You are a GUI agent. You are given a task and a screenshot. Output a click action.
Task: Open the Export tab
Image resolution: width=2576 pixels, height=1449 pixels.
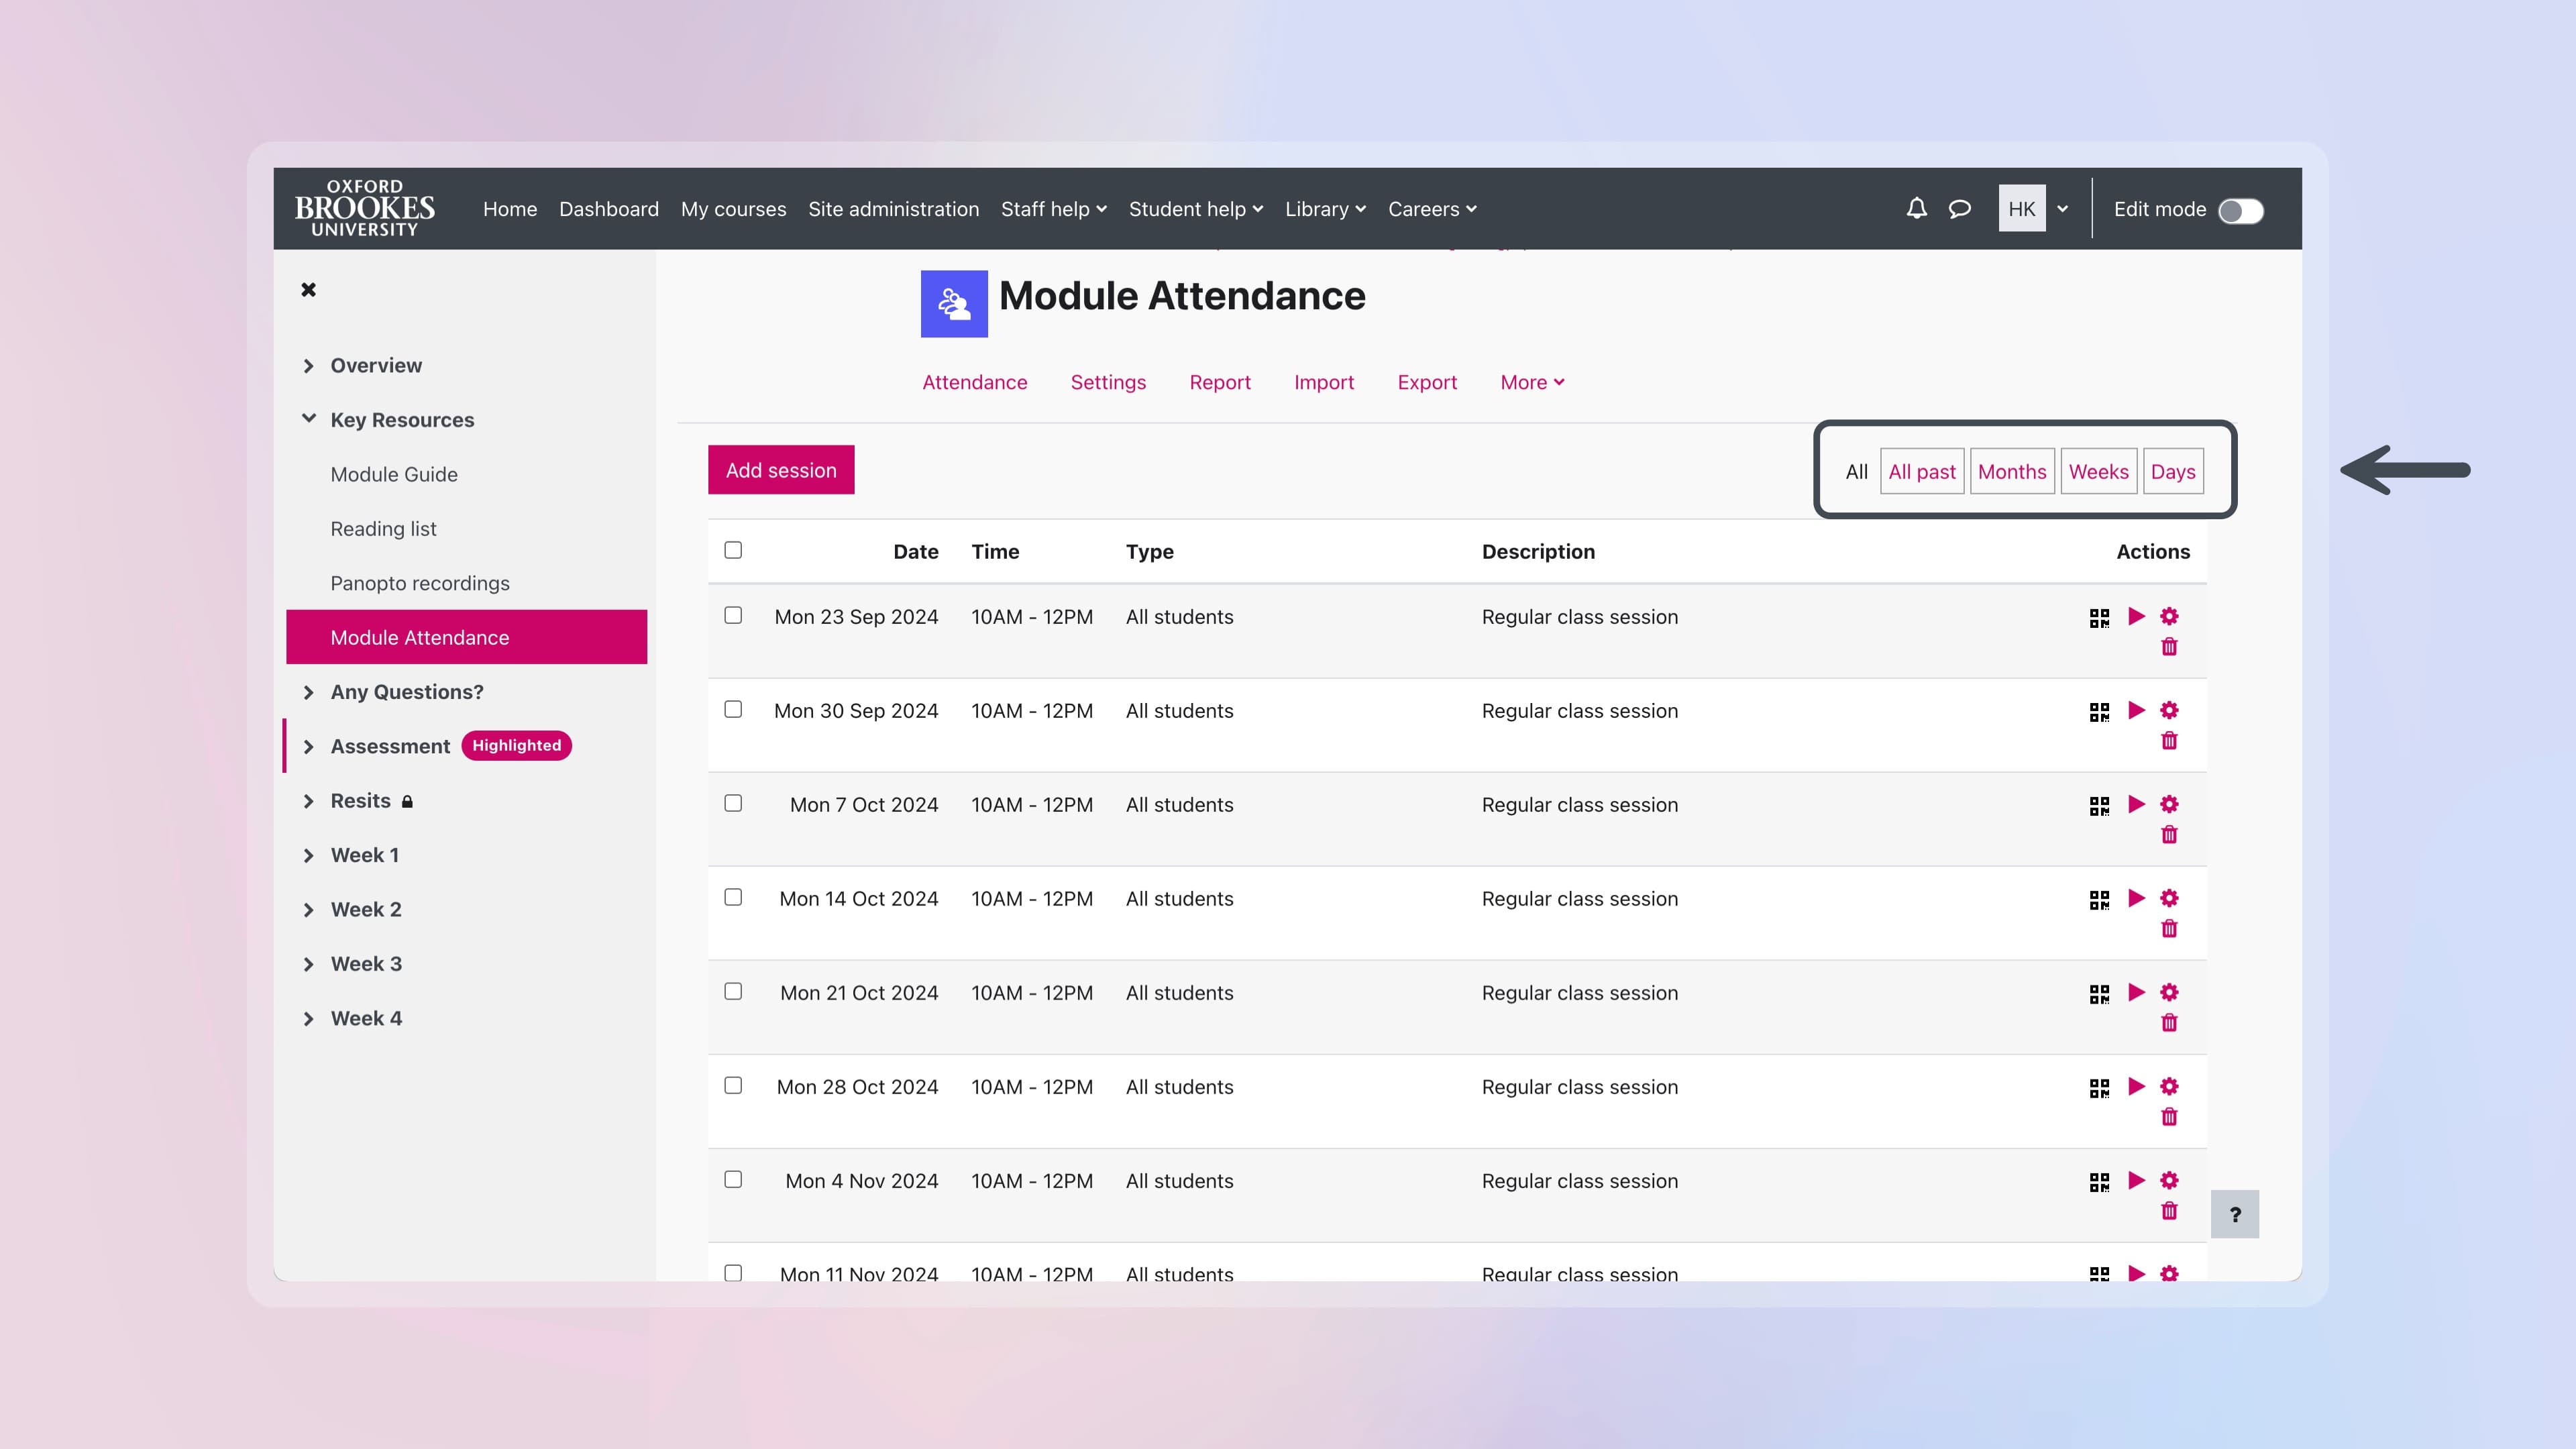[1427, 382]
